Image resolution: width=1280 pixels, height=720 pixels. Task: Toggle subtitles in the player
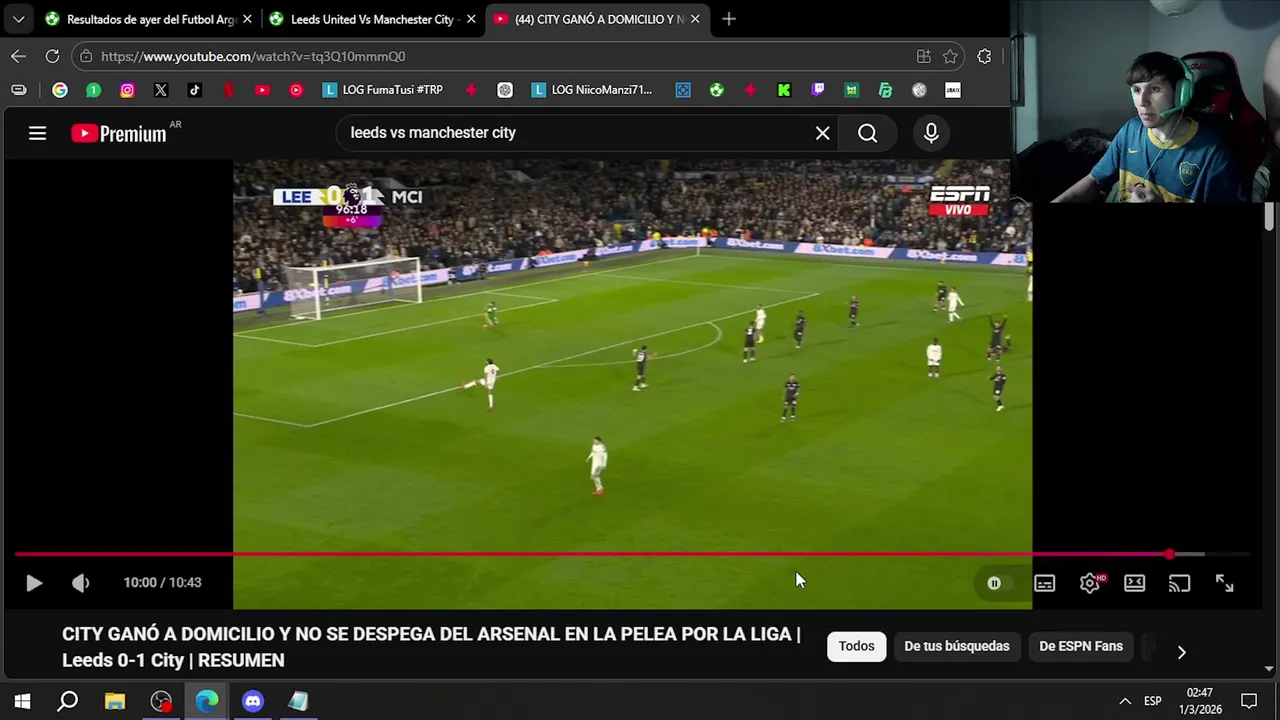(1044, 583)
